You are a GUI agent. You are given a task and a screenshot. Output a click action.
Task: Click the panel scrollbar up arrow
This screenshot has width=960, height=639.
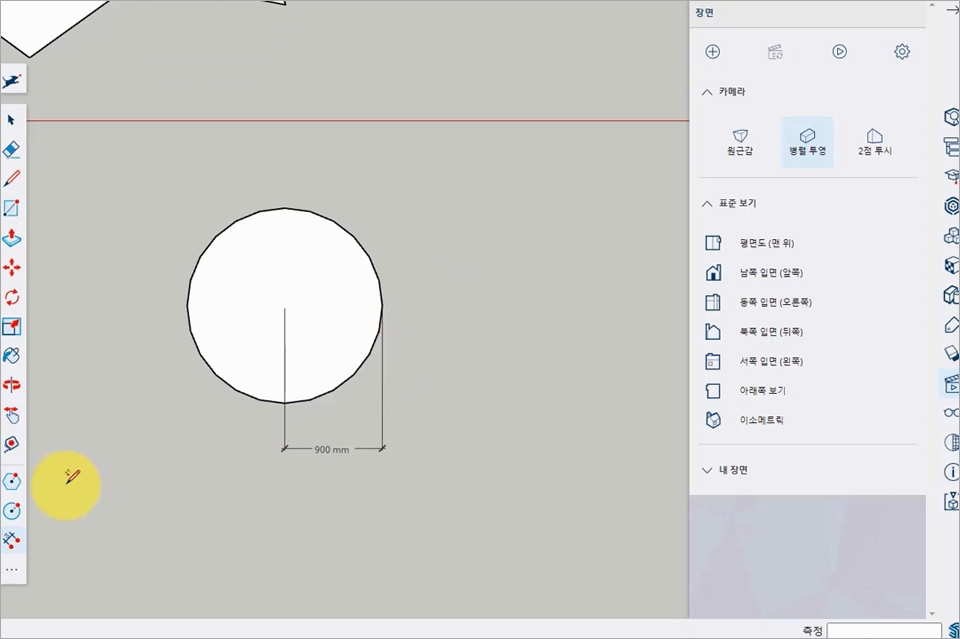(932, 5)
